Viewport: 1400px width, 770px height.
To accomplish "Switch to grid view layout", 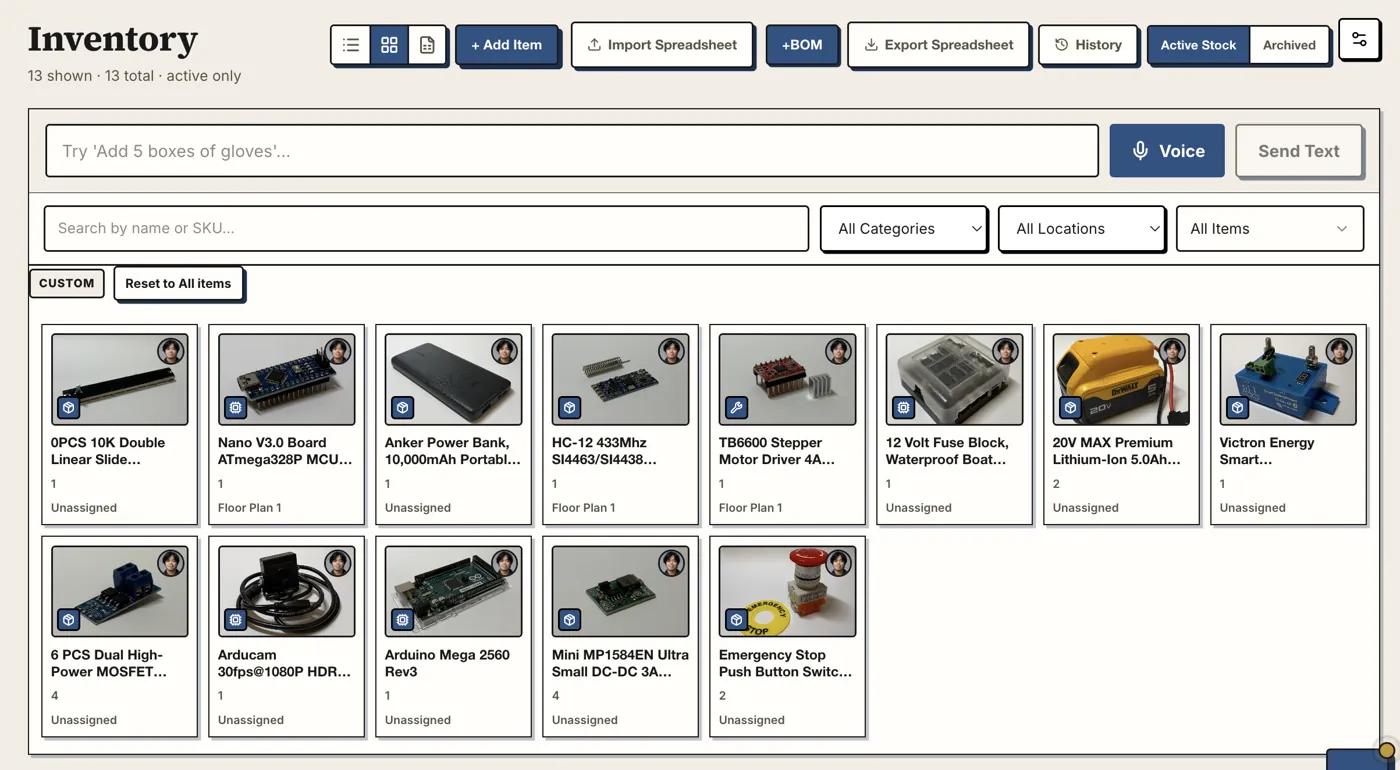I will pyautogui.click(x=389, y=45).
